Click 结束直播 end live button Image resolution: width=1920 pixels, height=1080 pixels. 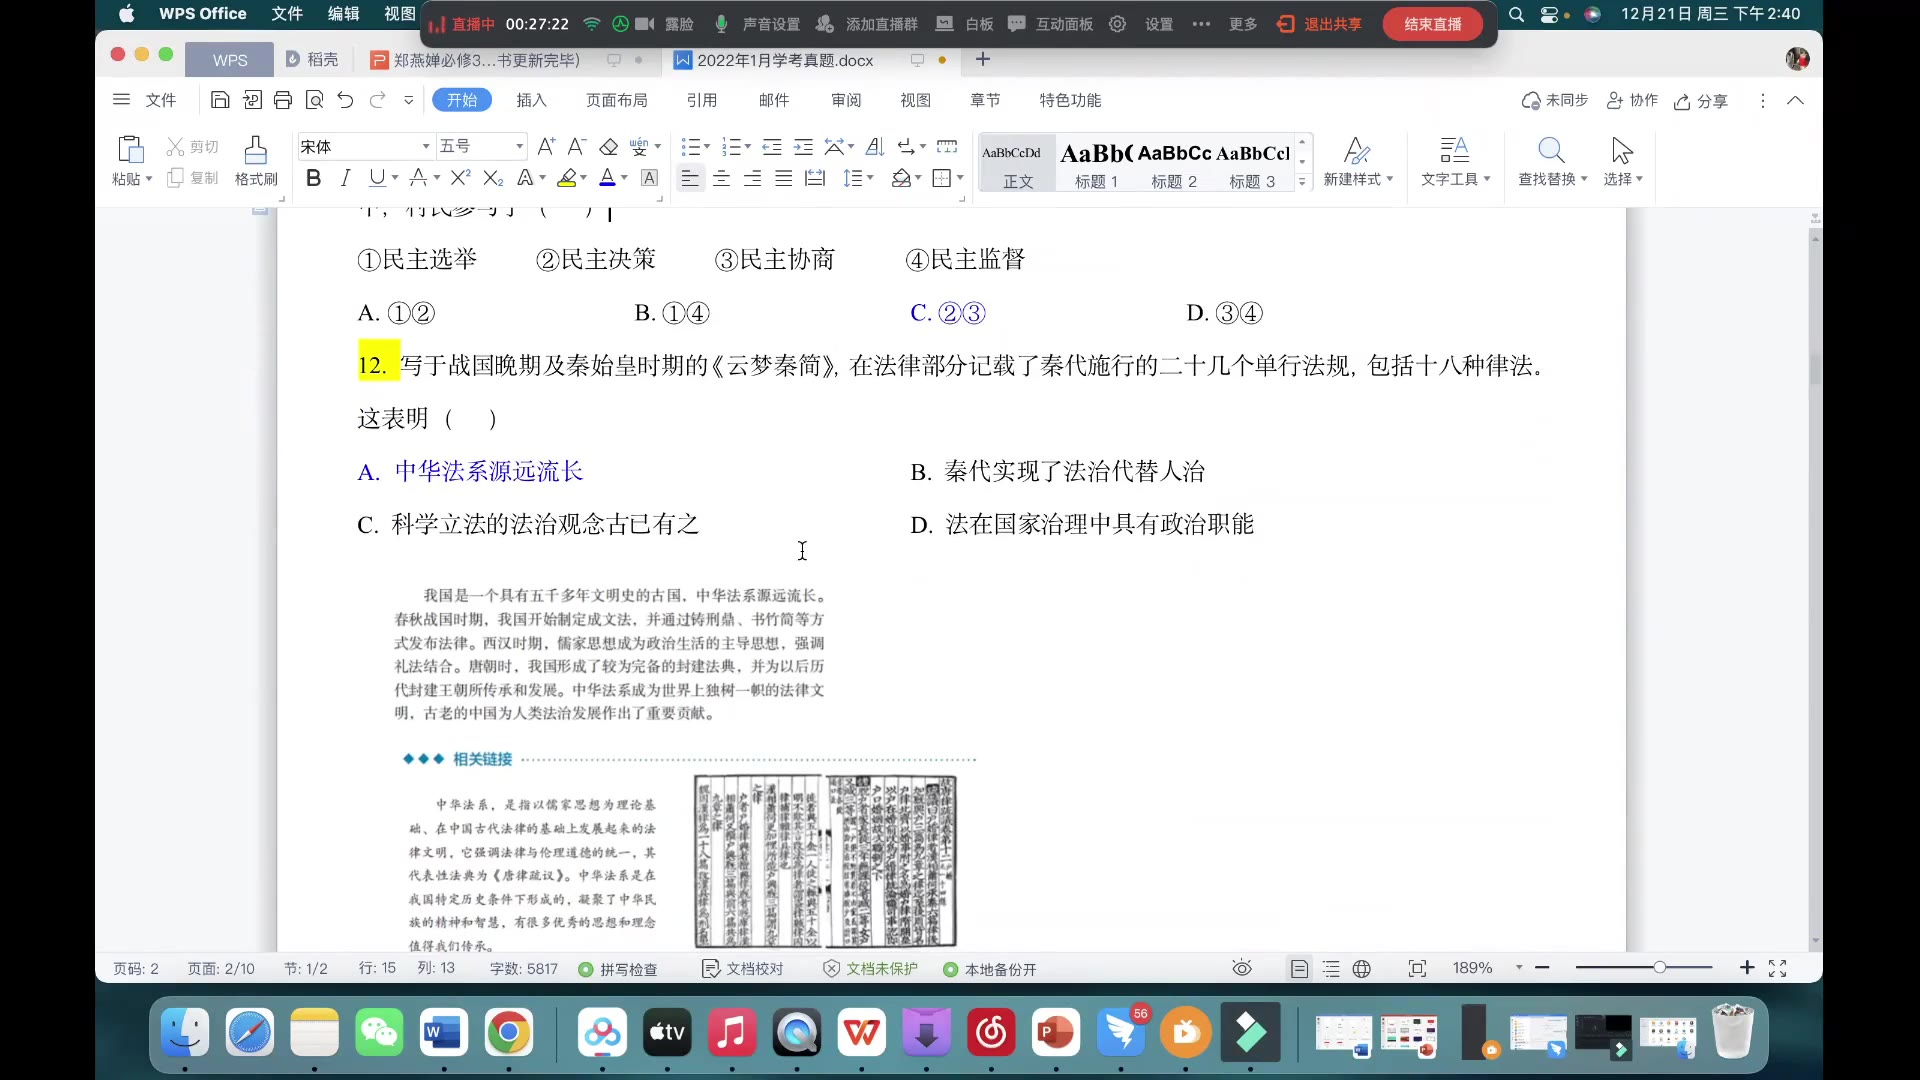(x=1432, y=24)
